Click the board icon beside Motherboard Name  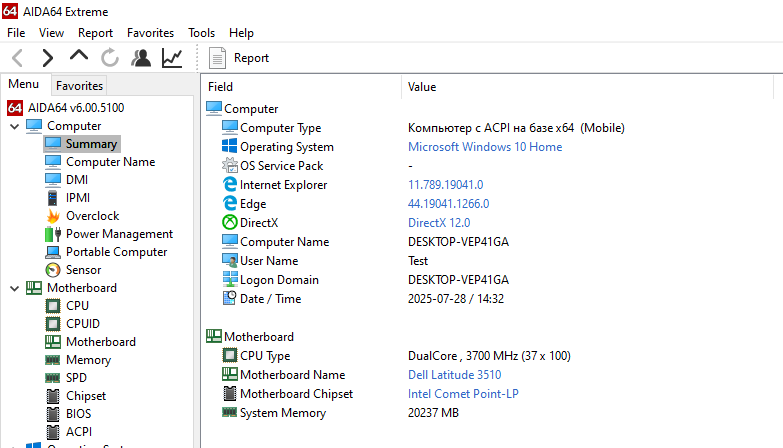click(229, 374)
